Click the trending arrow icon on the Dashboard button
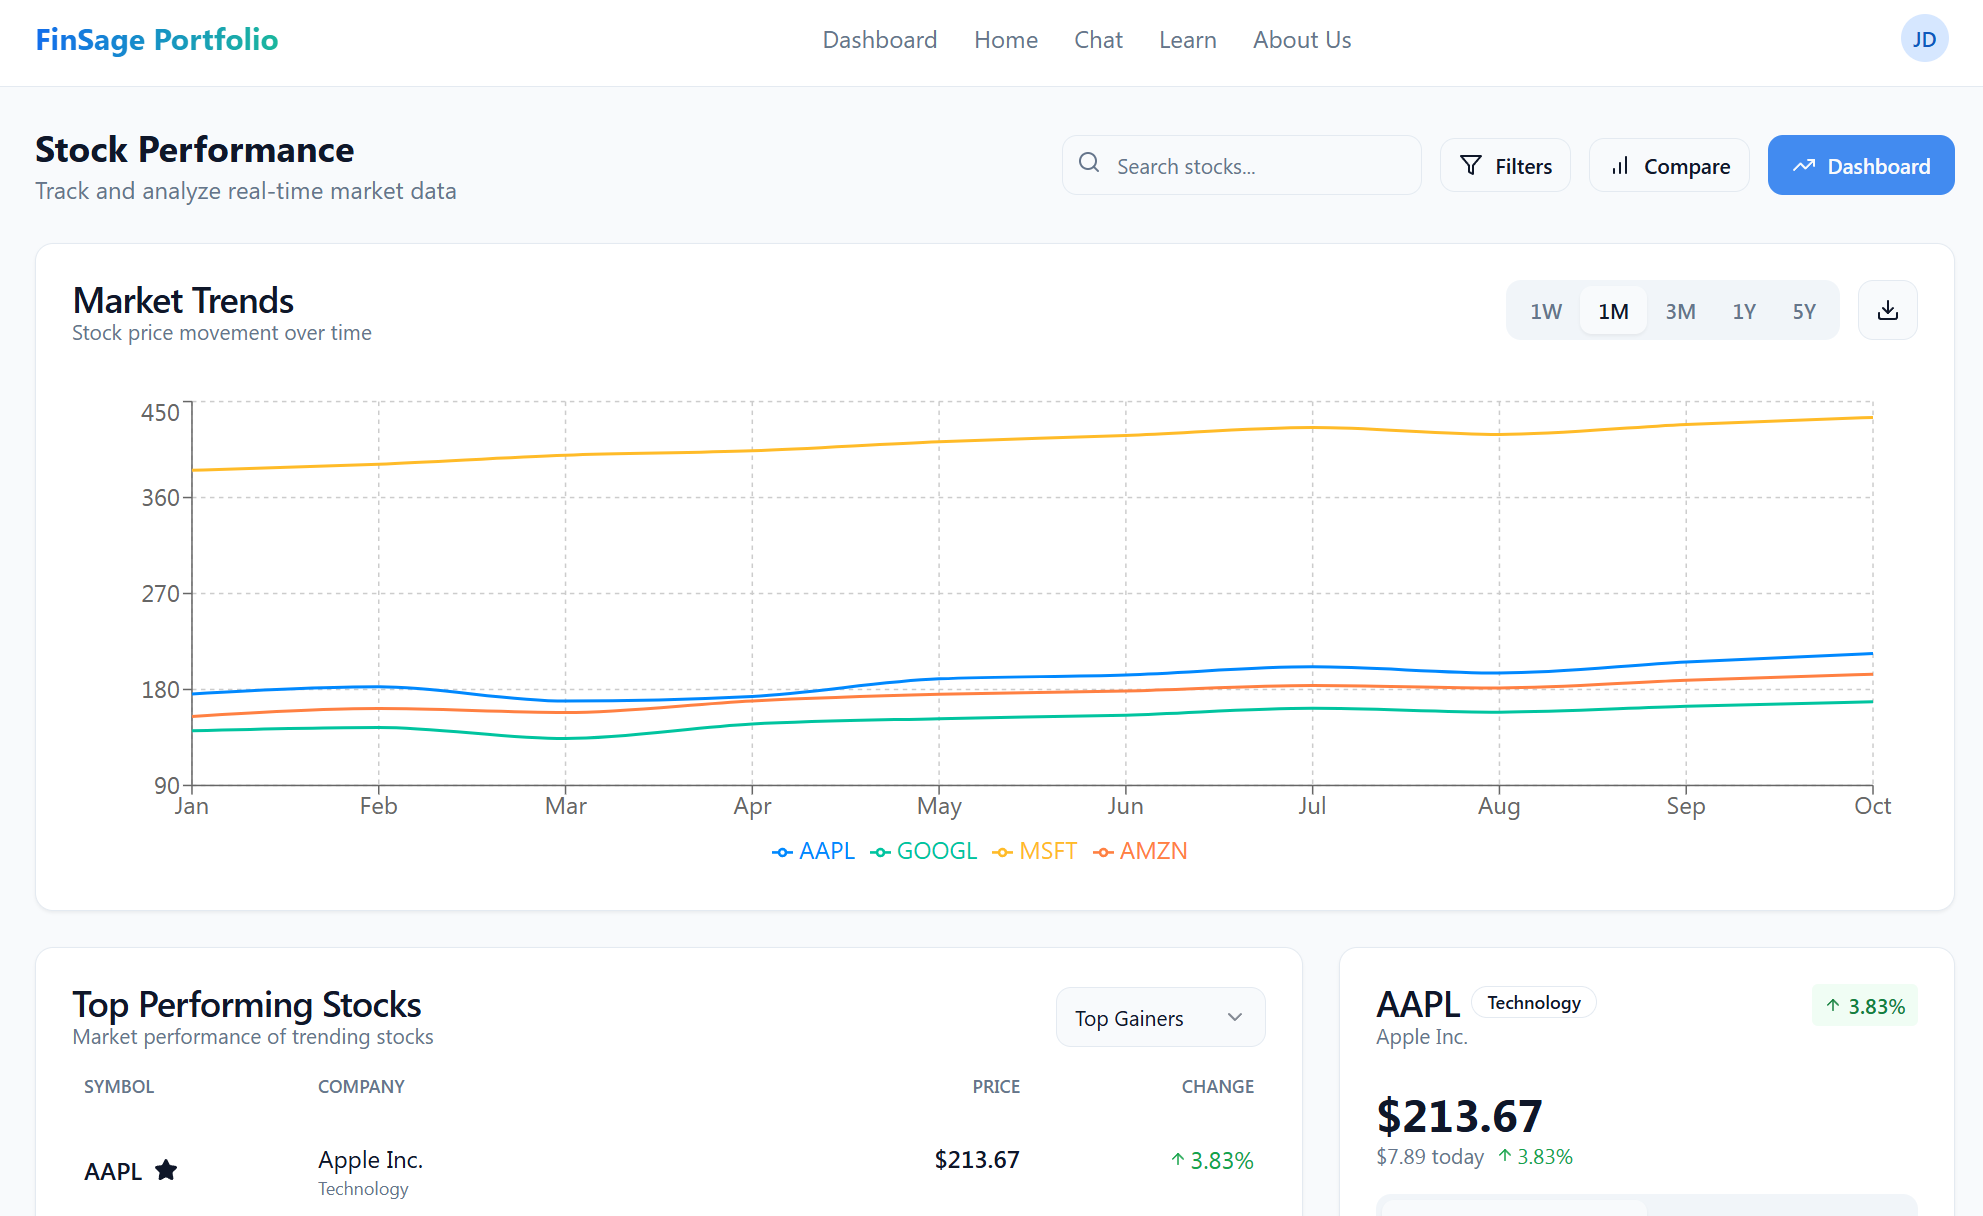 tap(1803, 166)
